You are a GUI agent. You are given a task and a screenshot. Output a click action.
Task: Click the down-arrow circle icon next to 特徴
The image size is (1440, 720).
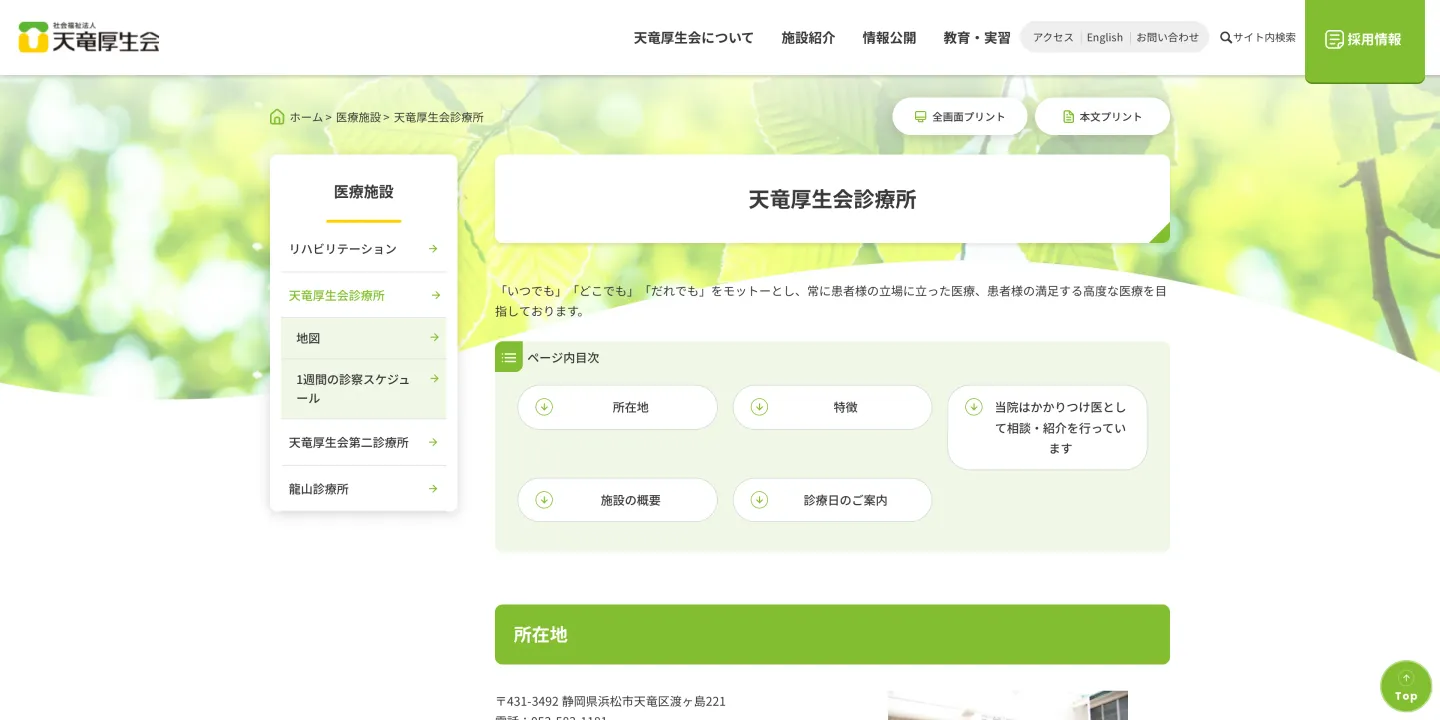[x=759, y=407]
